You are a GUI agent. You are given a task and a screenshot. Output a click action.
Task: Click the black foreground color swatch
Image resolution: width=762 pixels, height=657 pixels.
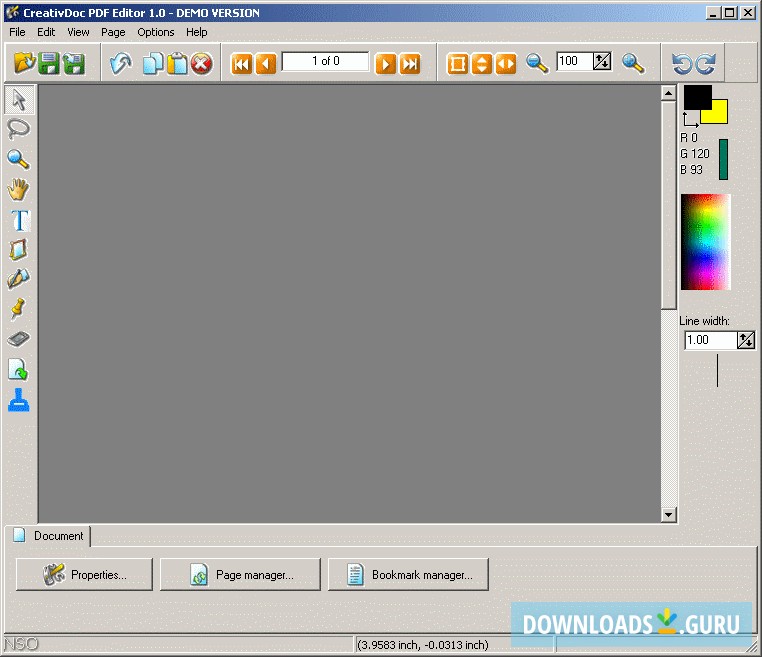click(x=696, y=96)
